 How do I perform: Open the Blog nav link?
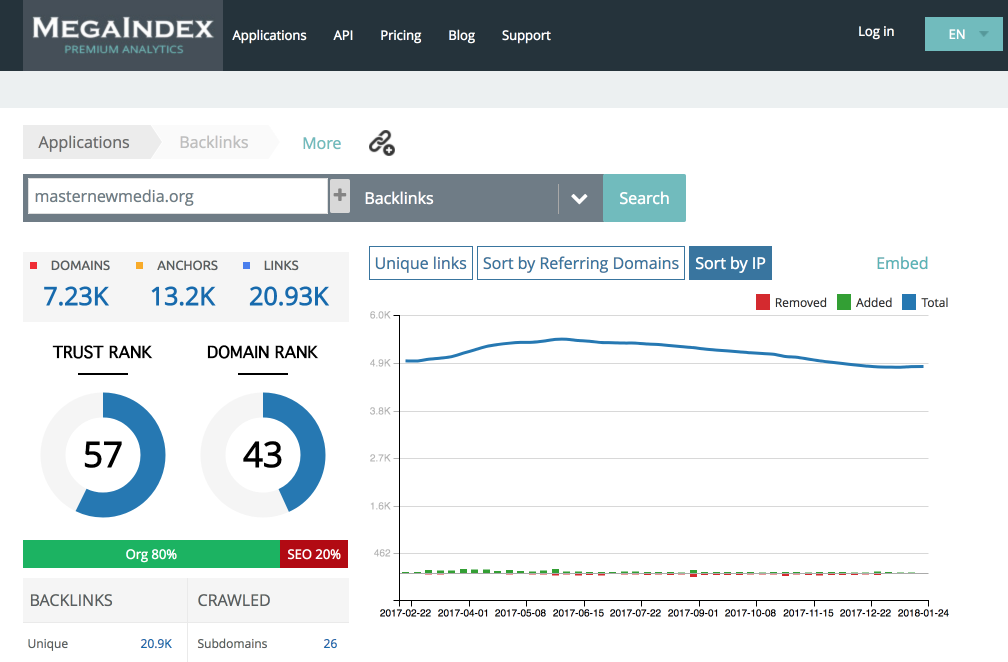pyautogui.click(x=462, y=35)
